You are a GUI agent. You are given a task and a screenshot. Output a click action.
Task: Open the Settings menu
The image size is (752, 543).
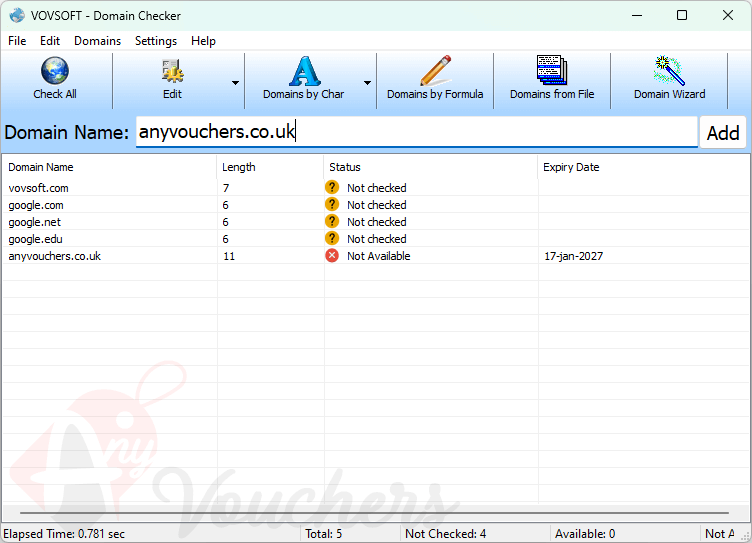[156, 41]
